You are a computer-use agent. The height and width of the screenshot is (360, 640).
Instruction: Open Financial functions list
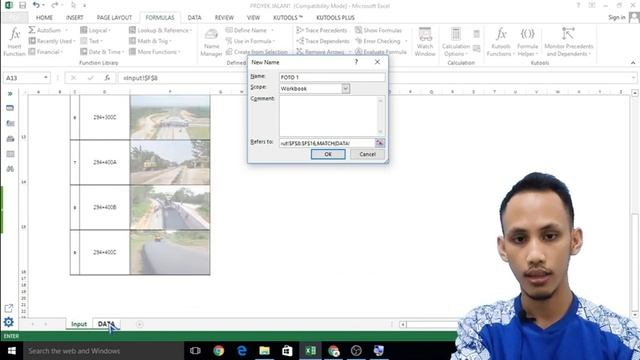[x=46, y=52]
